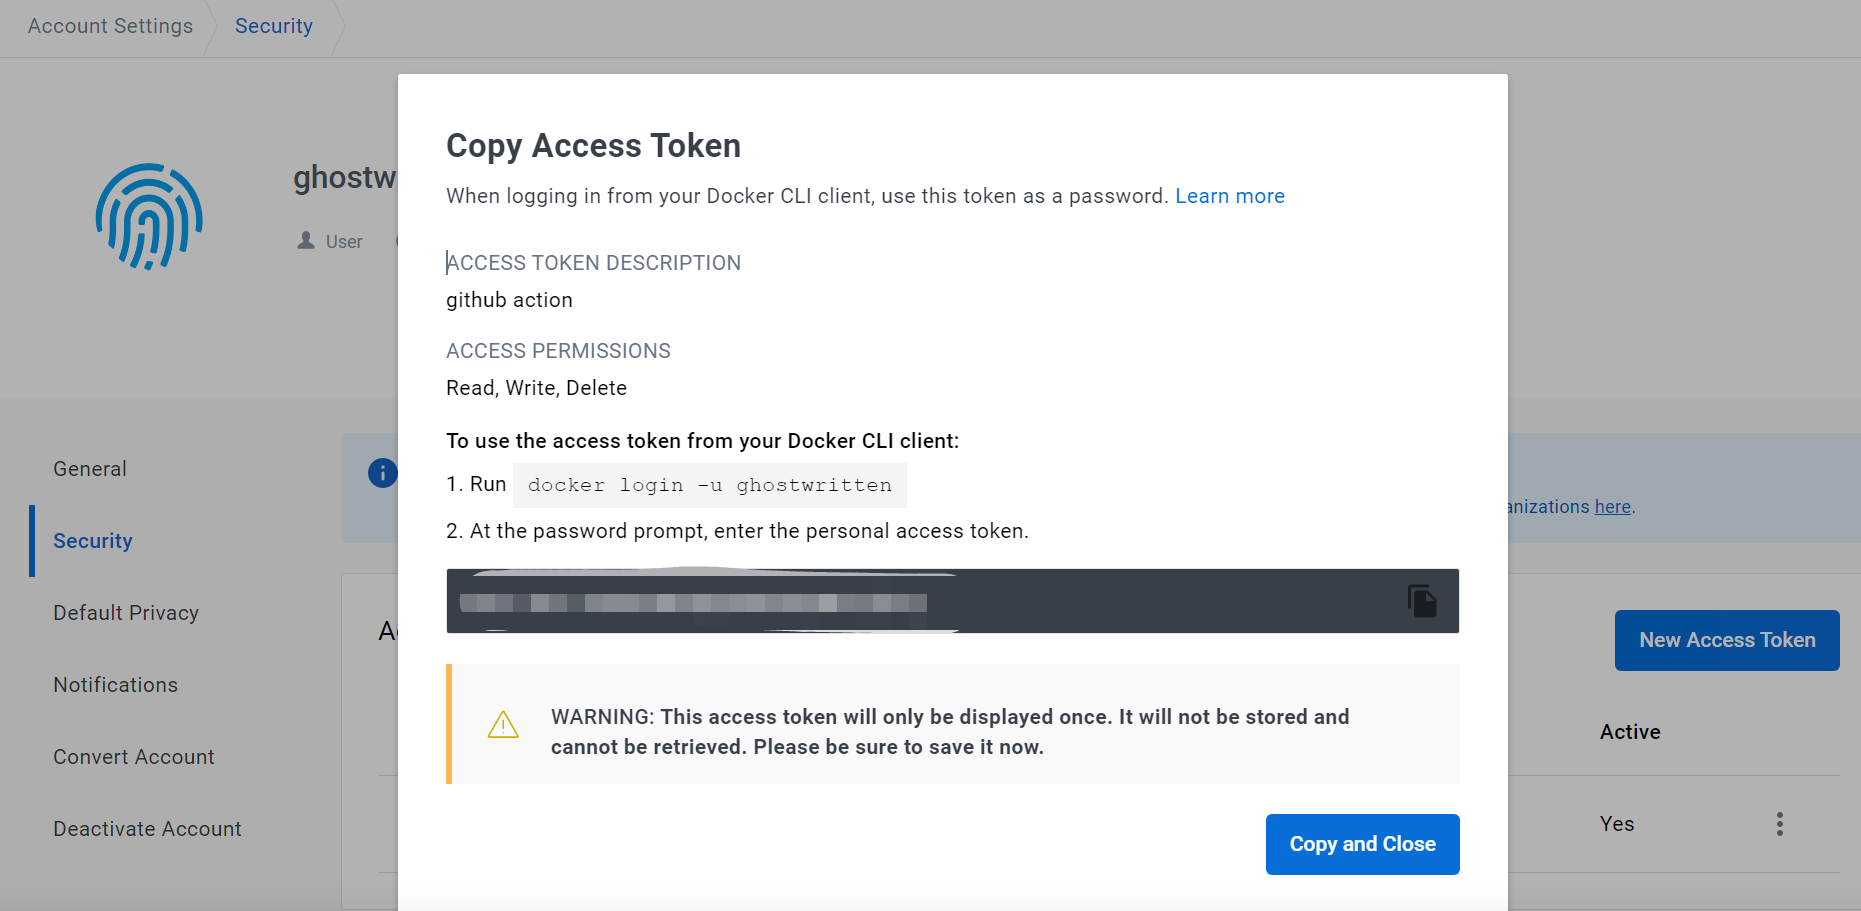Viewport: 1861px width, 911px height.
Task: Go to Account Settings breadcrumb
Action: (110, 26)
